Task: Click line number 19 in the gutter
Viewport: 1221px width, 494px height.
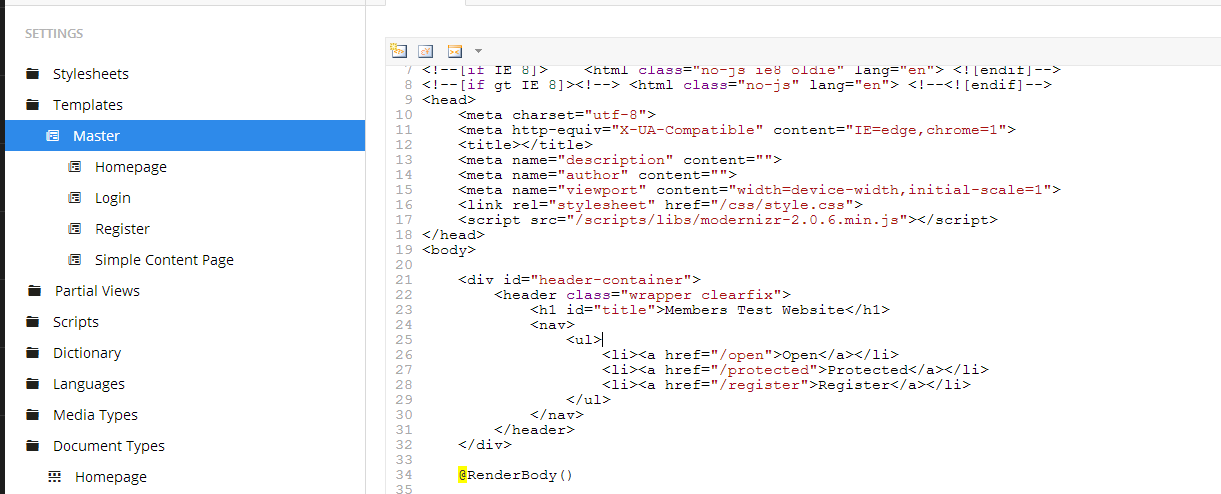Action: coord(404,250)
